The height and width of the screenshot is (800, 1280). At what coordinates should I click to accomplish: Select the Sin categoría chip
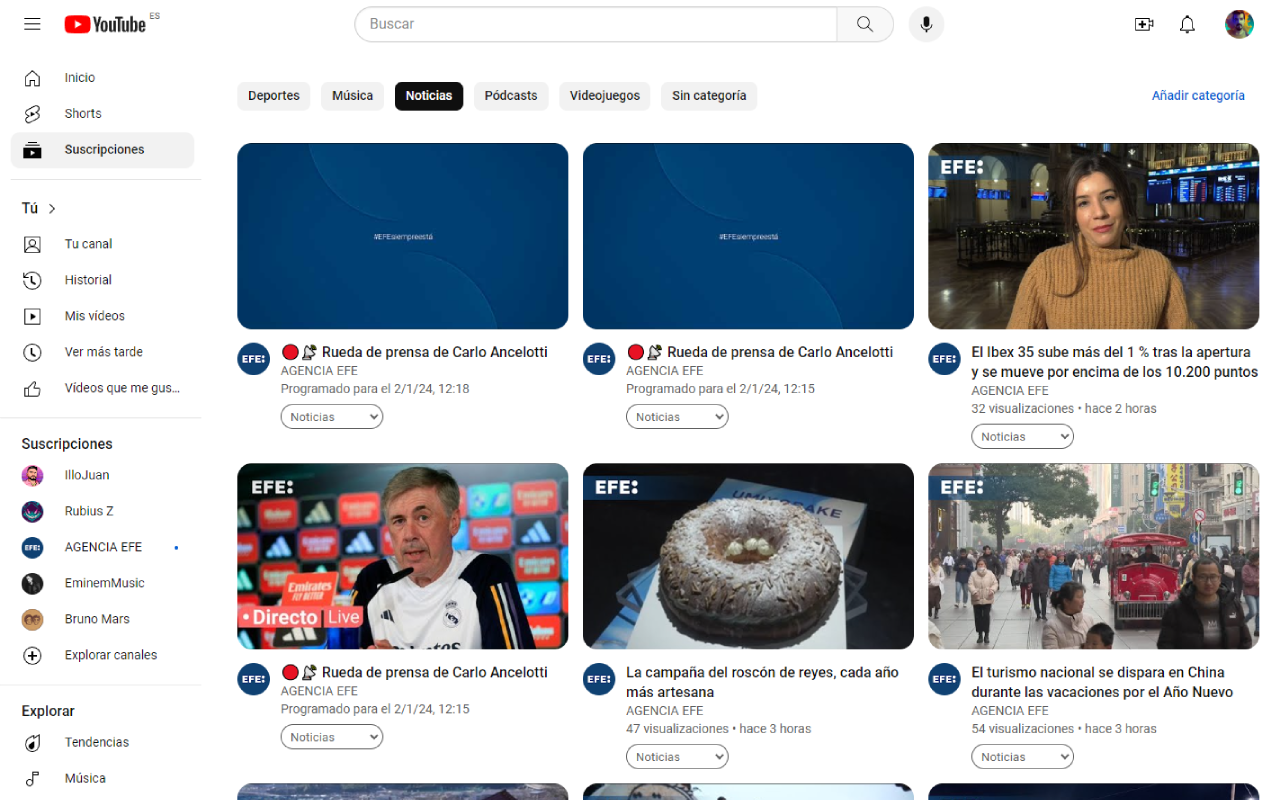point(709,96)
